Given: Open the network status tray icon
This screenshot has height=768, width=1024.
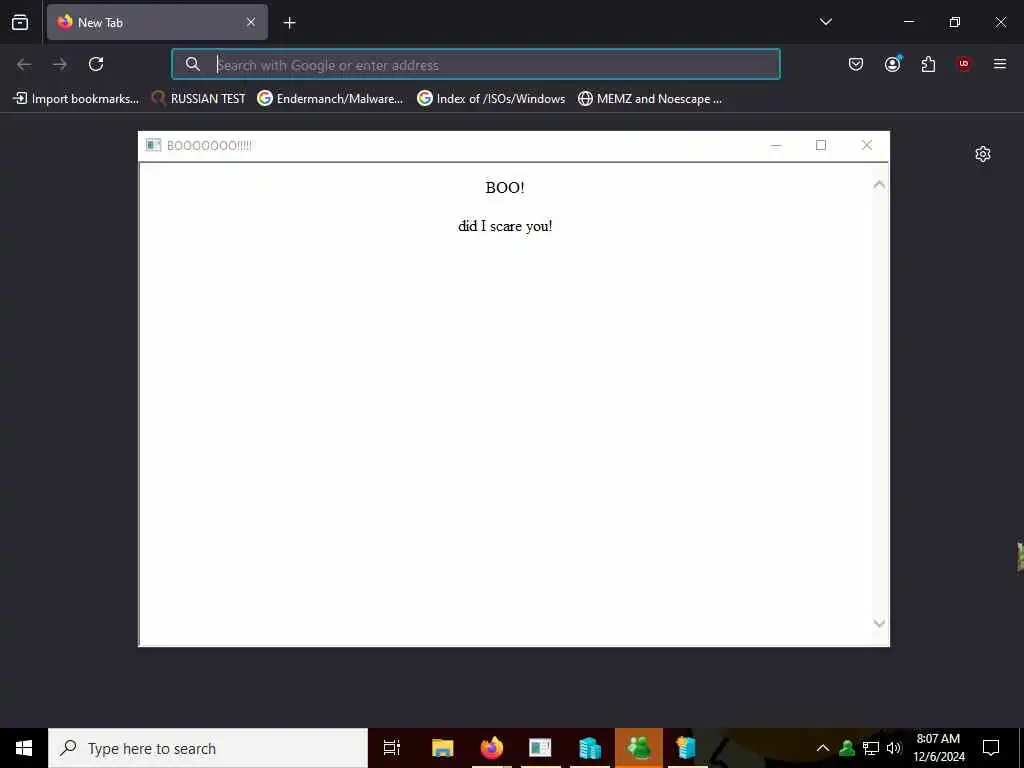Looking at the screenshot, I should [x=871, y=748].
